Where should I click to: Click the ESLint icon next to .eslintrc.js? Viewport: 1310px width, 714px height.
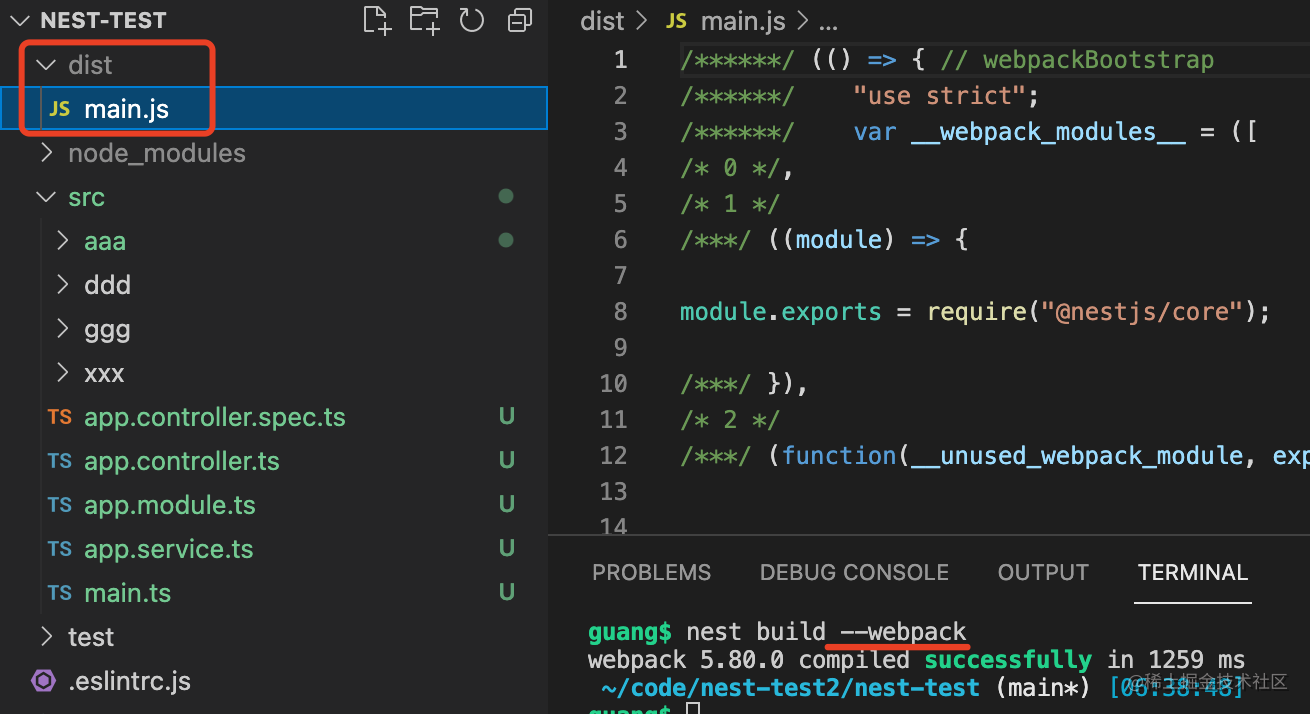pos(44,681)
